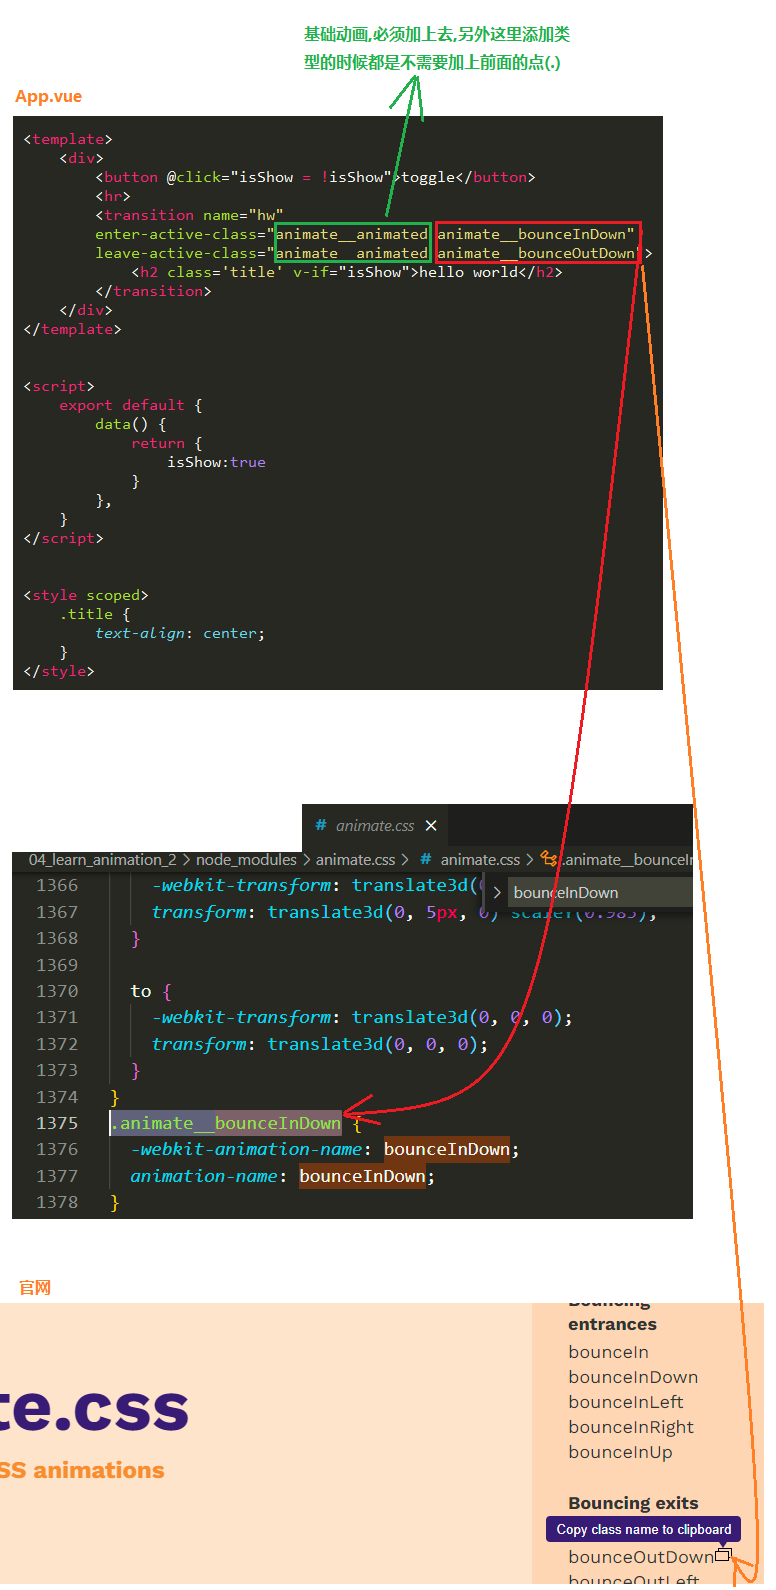Viewport: 776px width, 1590px height.
Task: Click the 官网 label
Action: [35, 1288]
